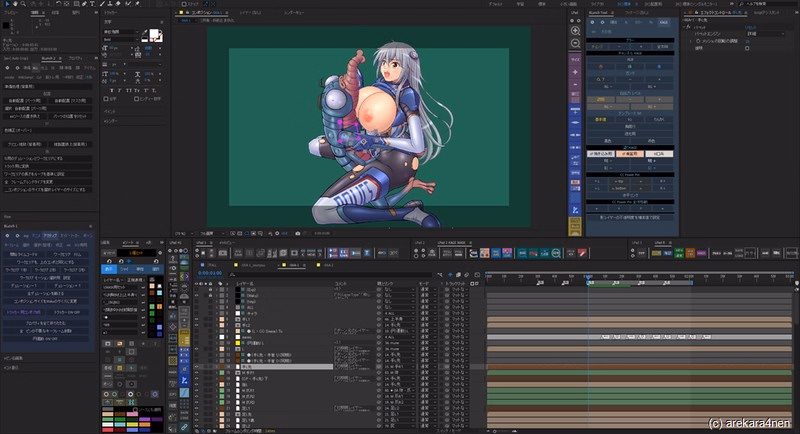Click the zoom-in magnifier icon beside the viewer
Image resolution: width=800 pixels, height=434 pixels.
575,30
